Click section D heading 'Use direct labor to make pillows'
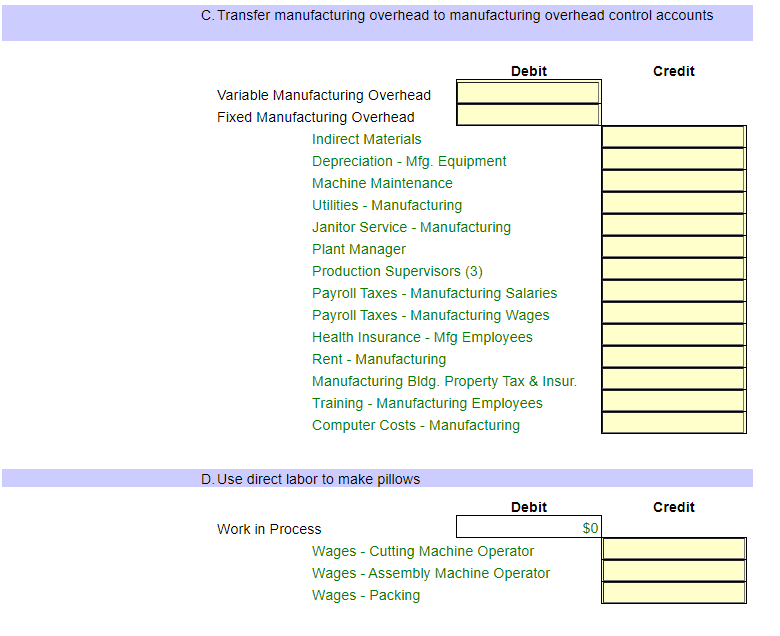The image size is (780, 636). [310, 479]
